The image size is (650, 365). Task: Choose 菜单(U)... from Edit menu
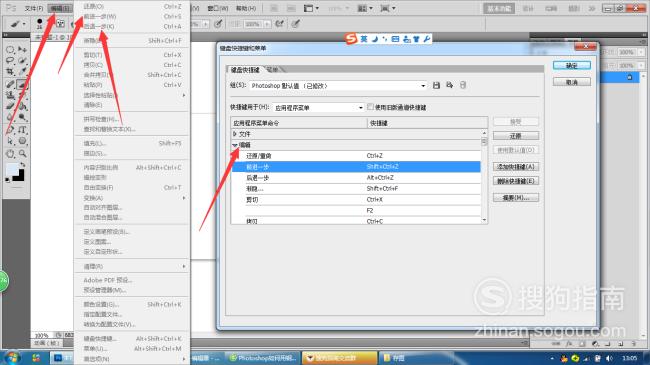click(x=132, y=349)
